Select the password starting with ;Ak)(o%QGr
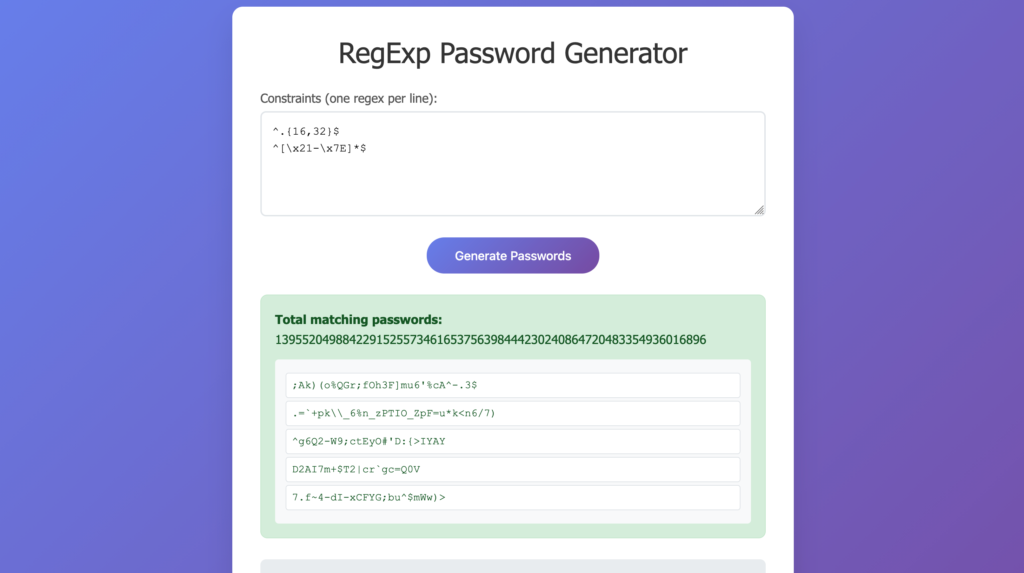This screenshot has height=573, width=1024. tap(384, 385)
